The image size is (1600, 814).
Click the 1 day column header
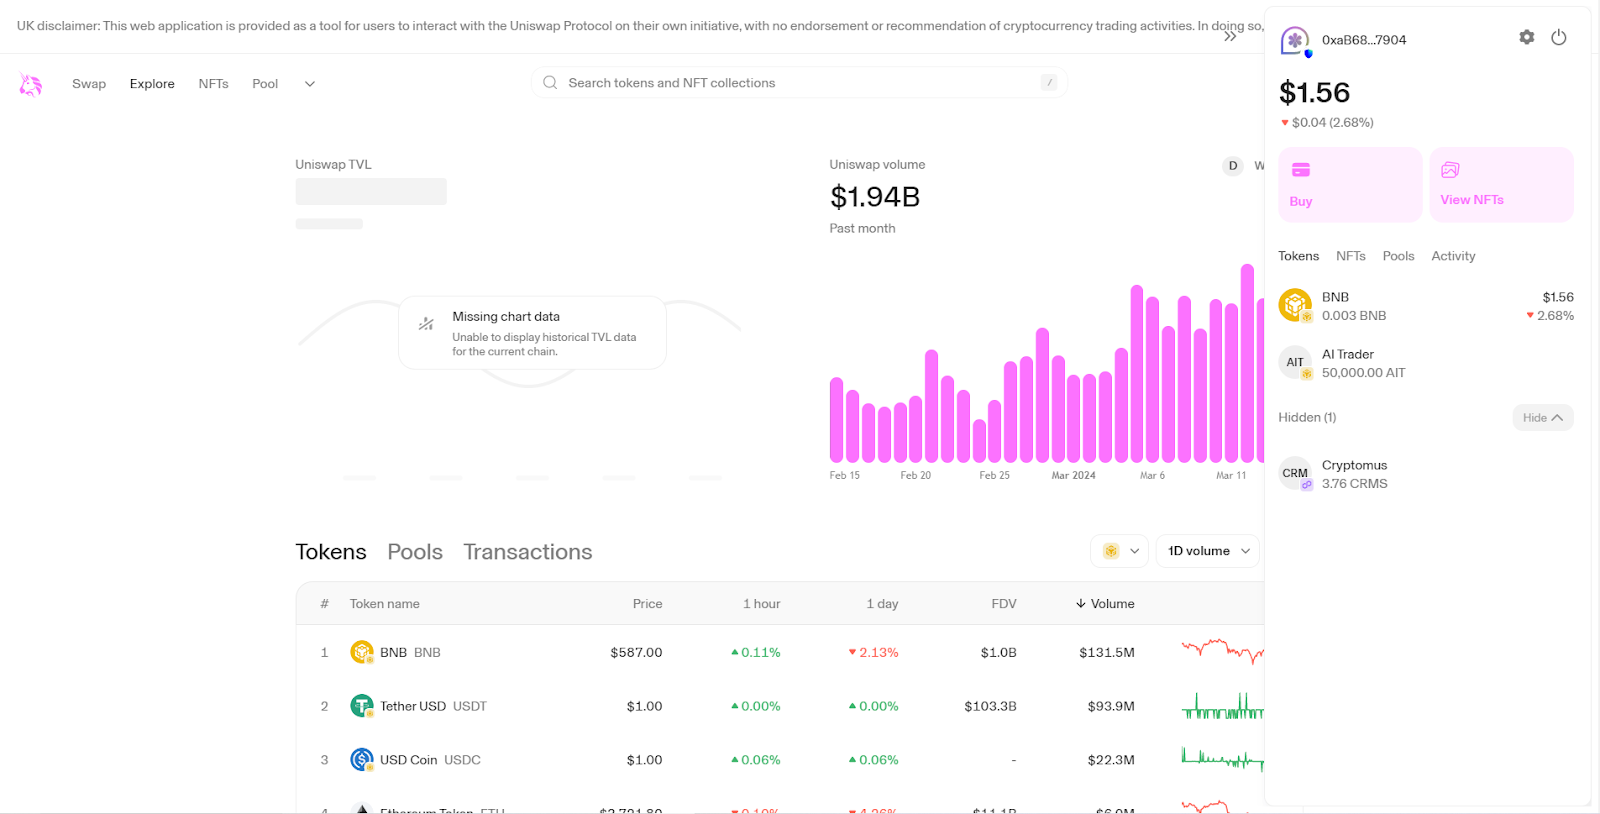click(882, 604)
